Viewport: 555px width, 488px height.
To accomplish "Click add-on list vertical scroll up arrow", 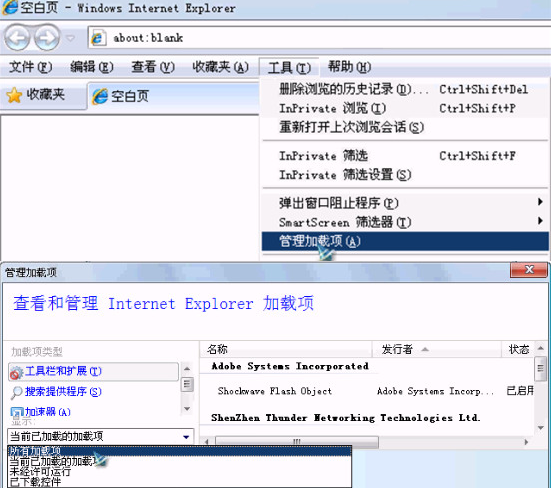I will click(x=540, y=348).
